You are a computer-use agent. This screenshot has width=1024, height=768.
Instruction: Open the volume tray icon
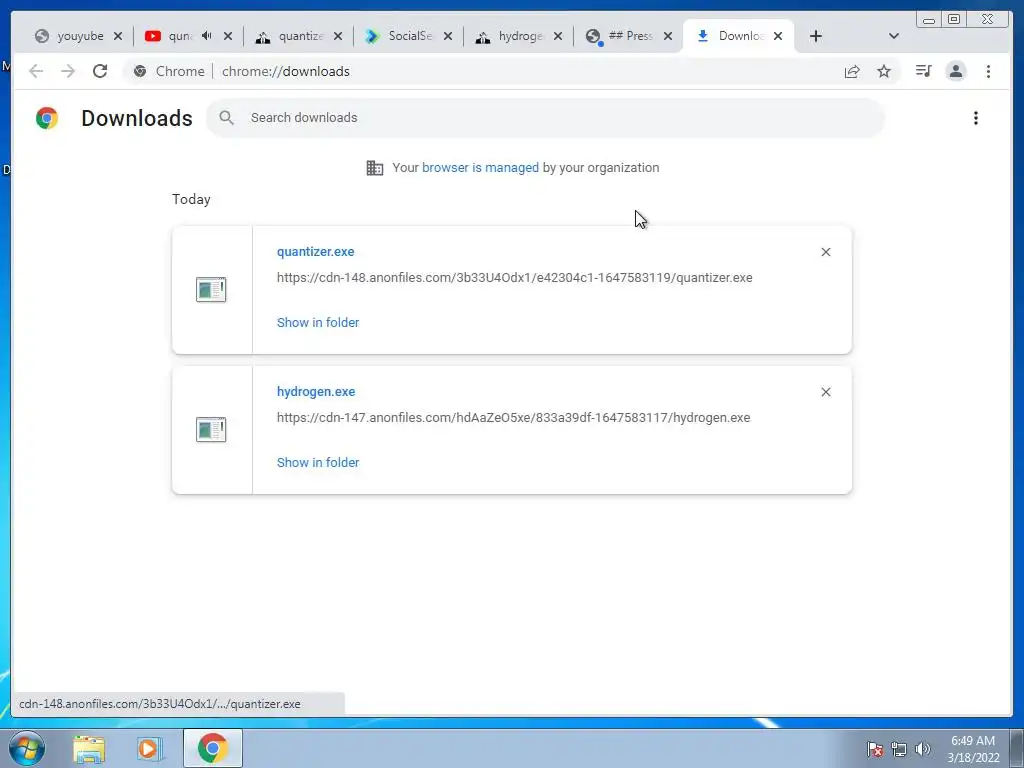coord(922,749)
